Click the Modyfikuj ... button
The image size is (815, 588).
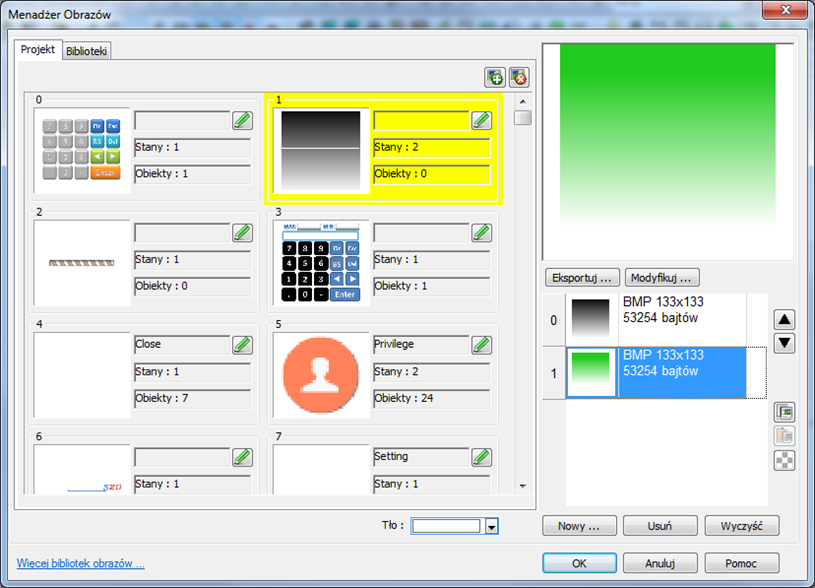click(662, 278)
